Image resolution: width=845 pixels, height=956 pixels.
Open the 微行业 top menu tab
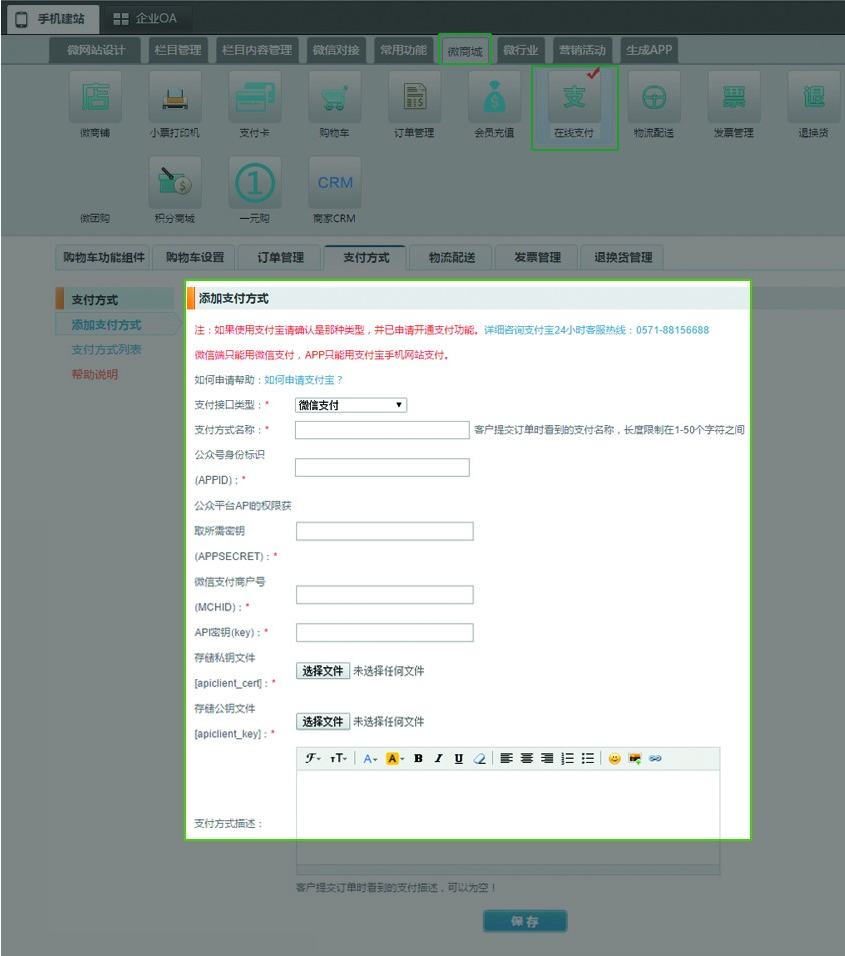tap(520, 50)
